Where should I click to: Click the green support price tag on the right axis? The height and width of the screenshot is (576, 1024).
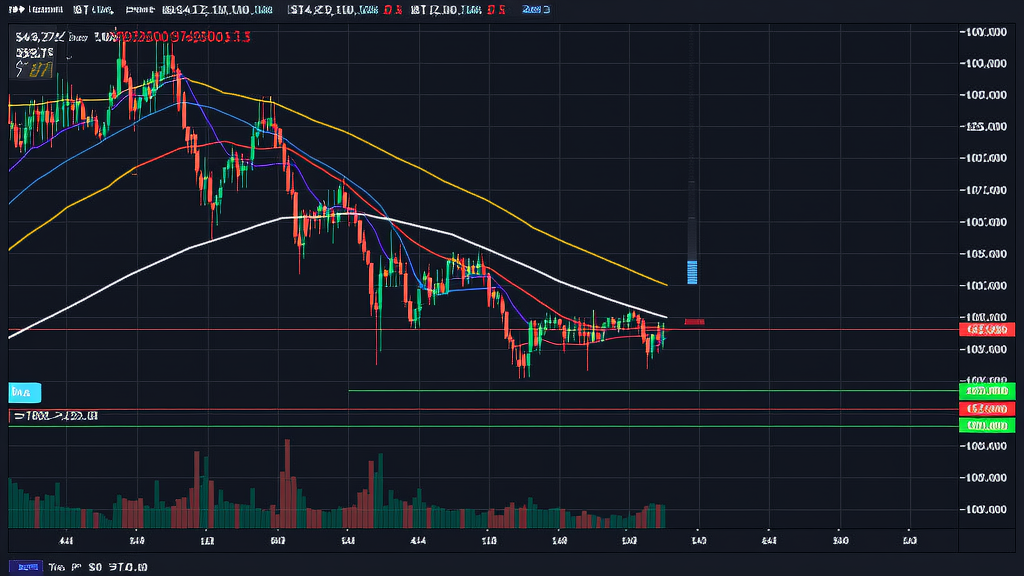(986, 391)
